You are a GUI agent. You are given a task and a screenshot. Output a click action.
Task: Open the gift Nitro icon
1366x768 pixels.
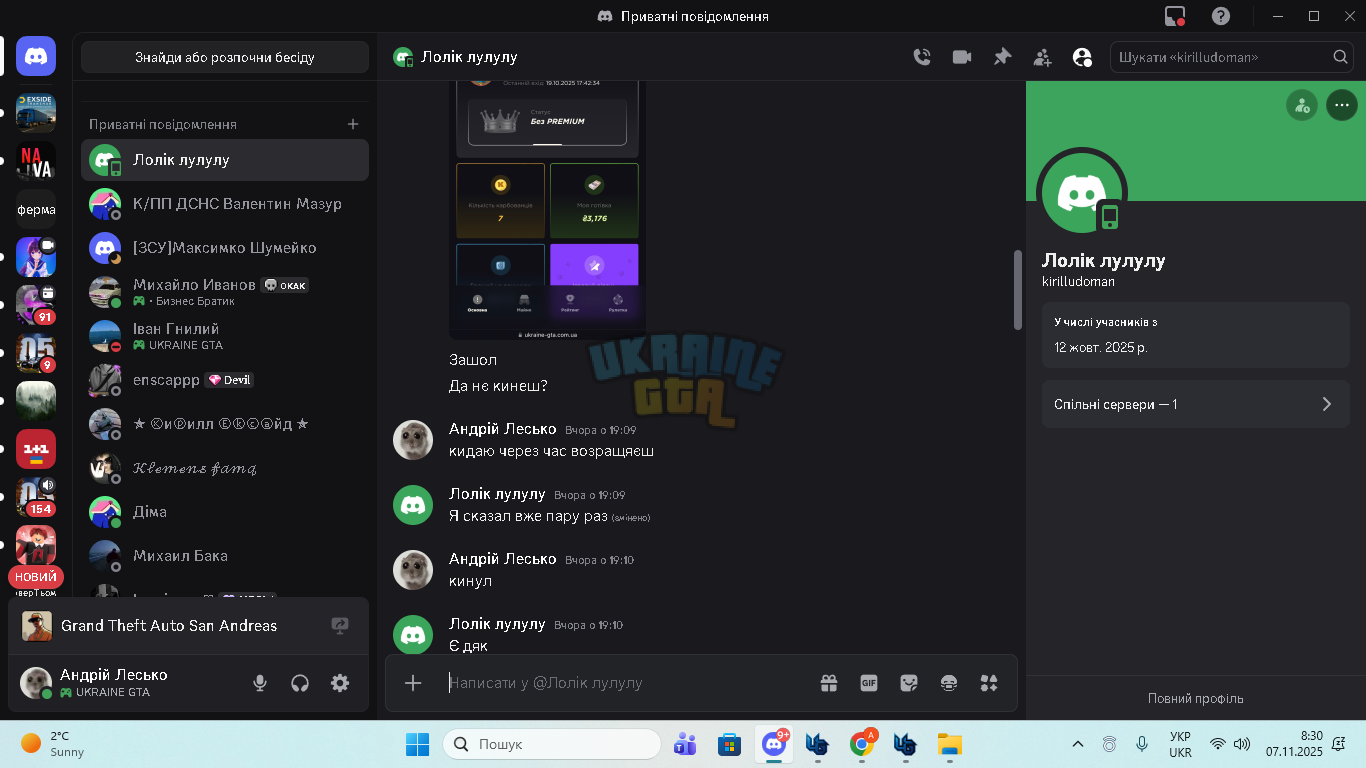[829, 683]
